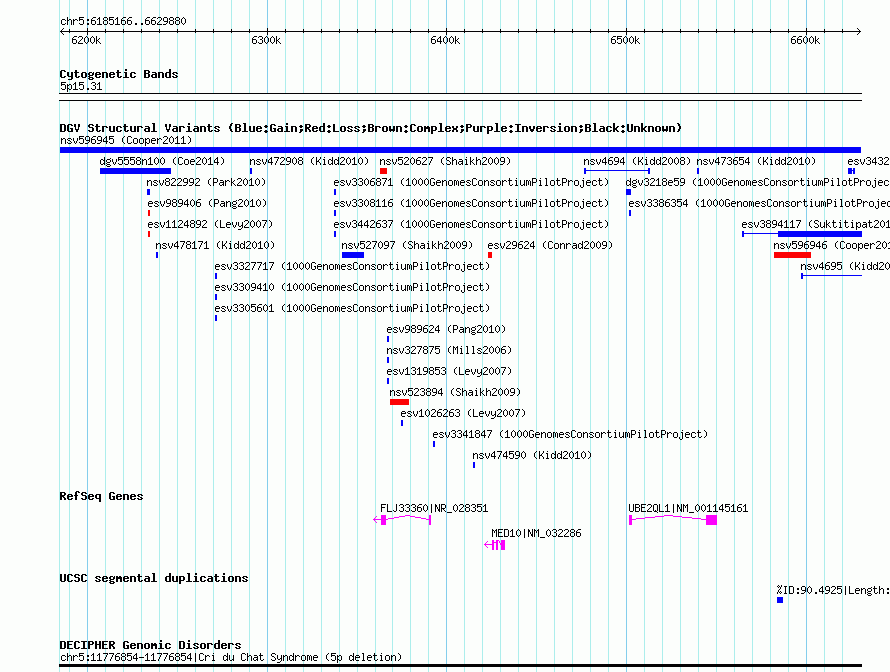Open nsv327875 (Mills2006) label
Viewport: 890px width, 672px height.
(449, 350)
